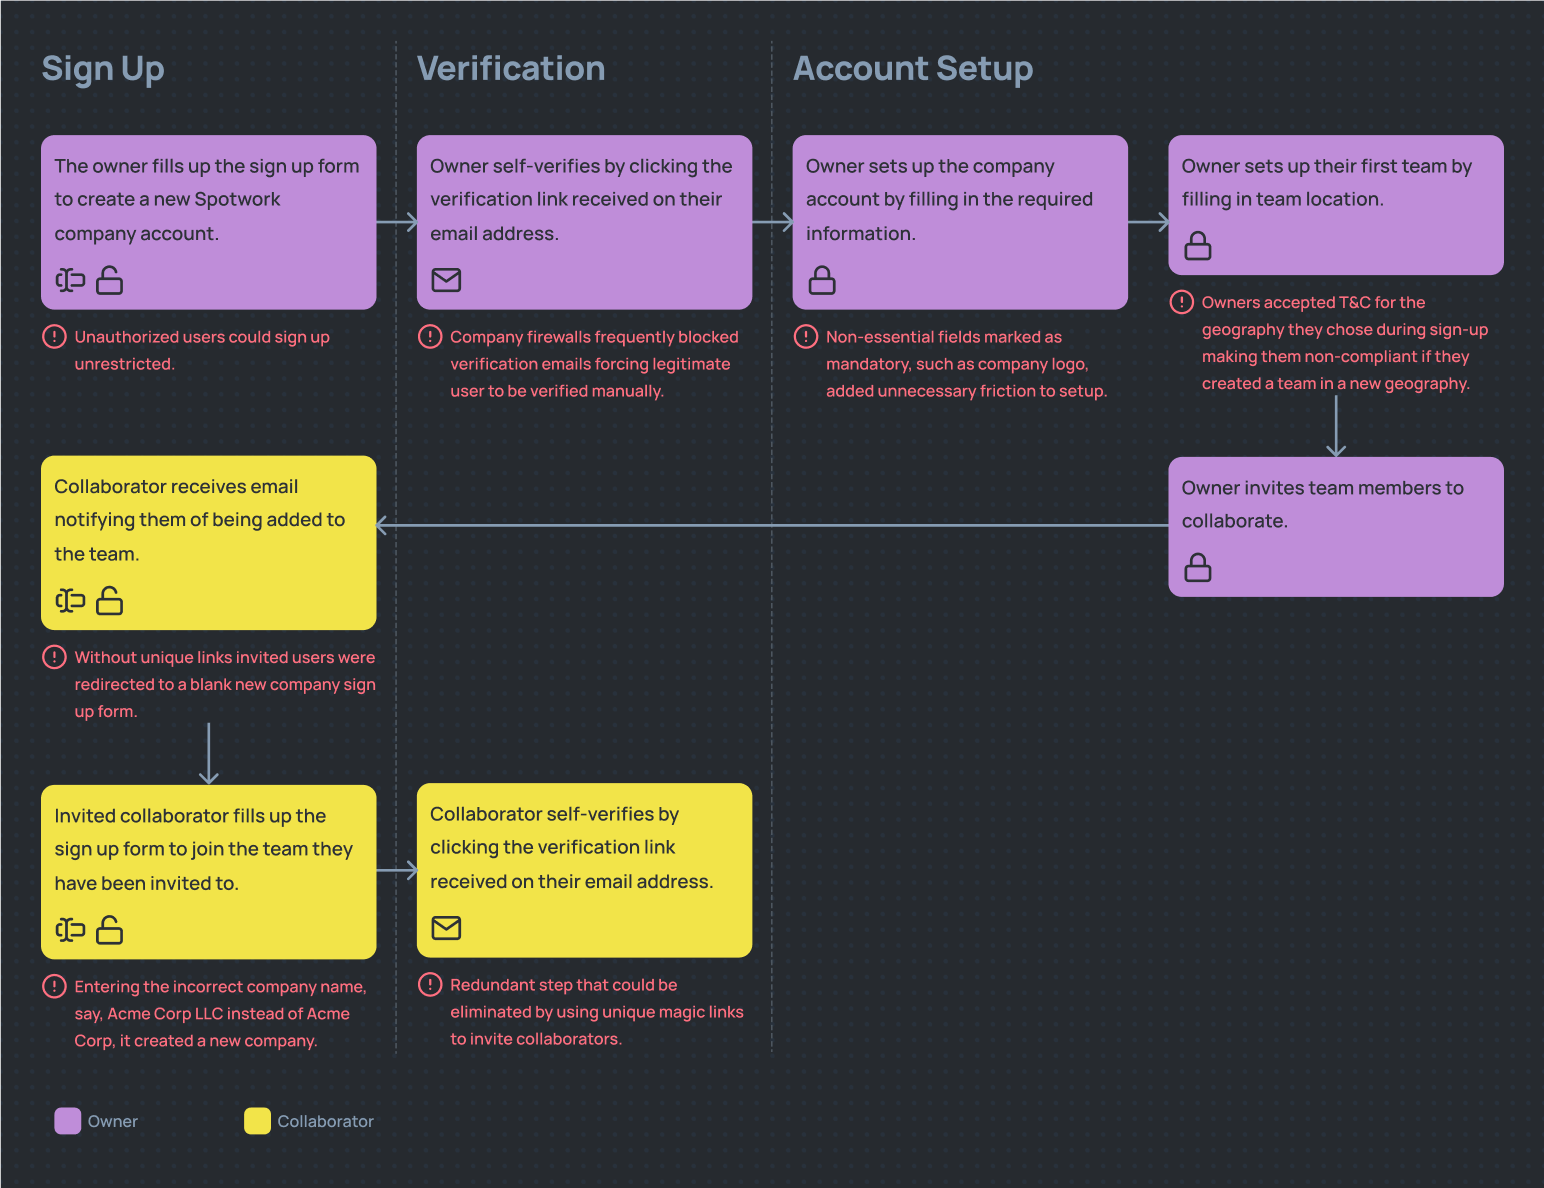Viewport: 1544px width, 1188px height.
Task: Click the padlock on the 'Owner invites team members' card
Action: click(x=1198, y=568)
